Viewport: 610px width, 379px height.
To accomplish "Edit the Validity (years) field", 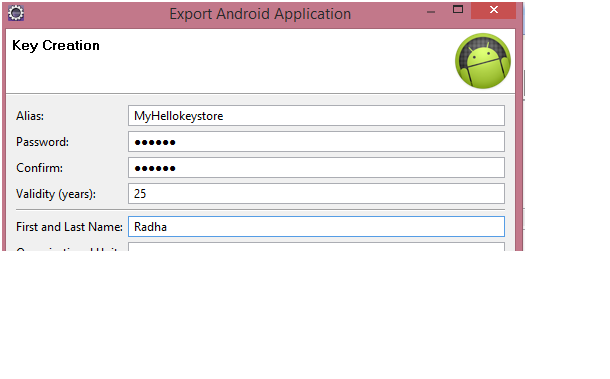I will (x=316, y=193).
